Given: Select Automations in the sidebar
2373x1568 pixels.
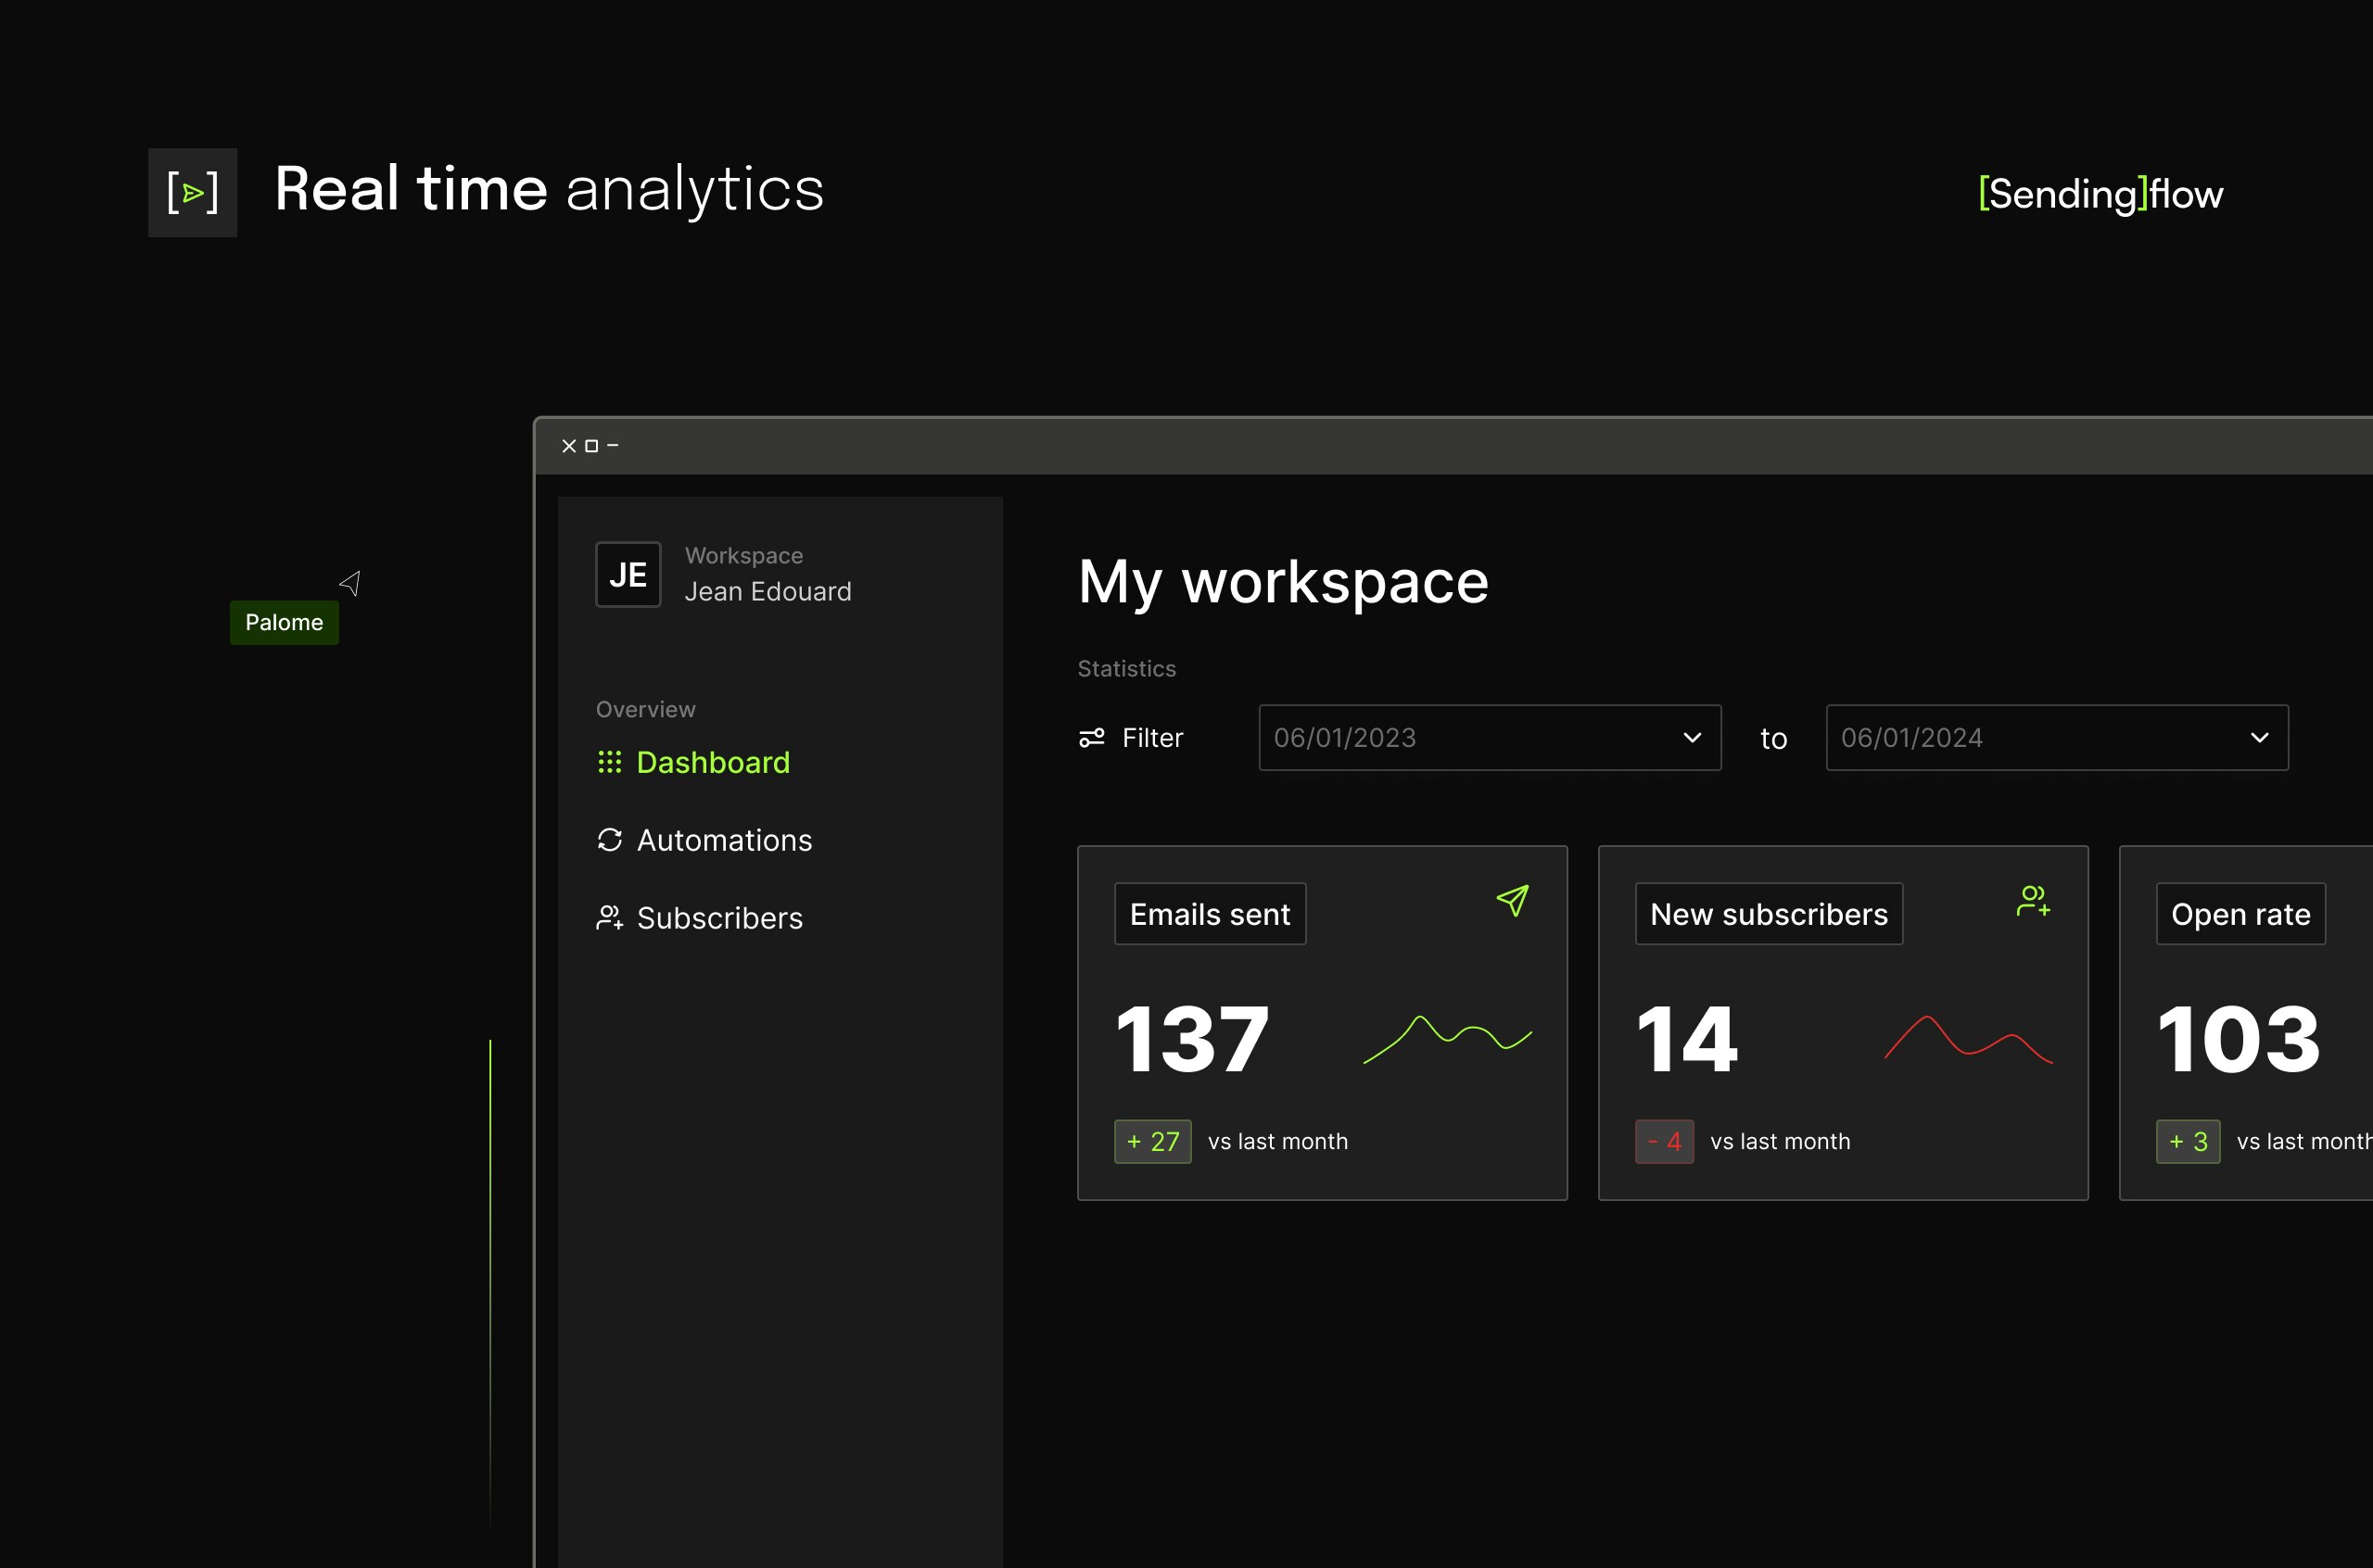Looking at the screenshot, I should pos(724,840).
